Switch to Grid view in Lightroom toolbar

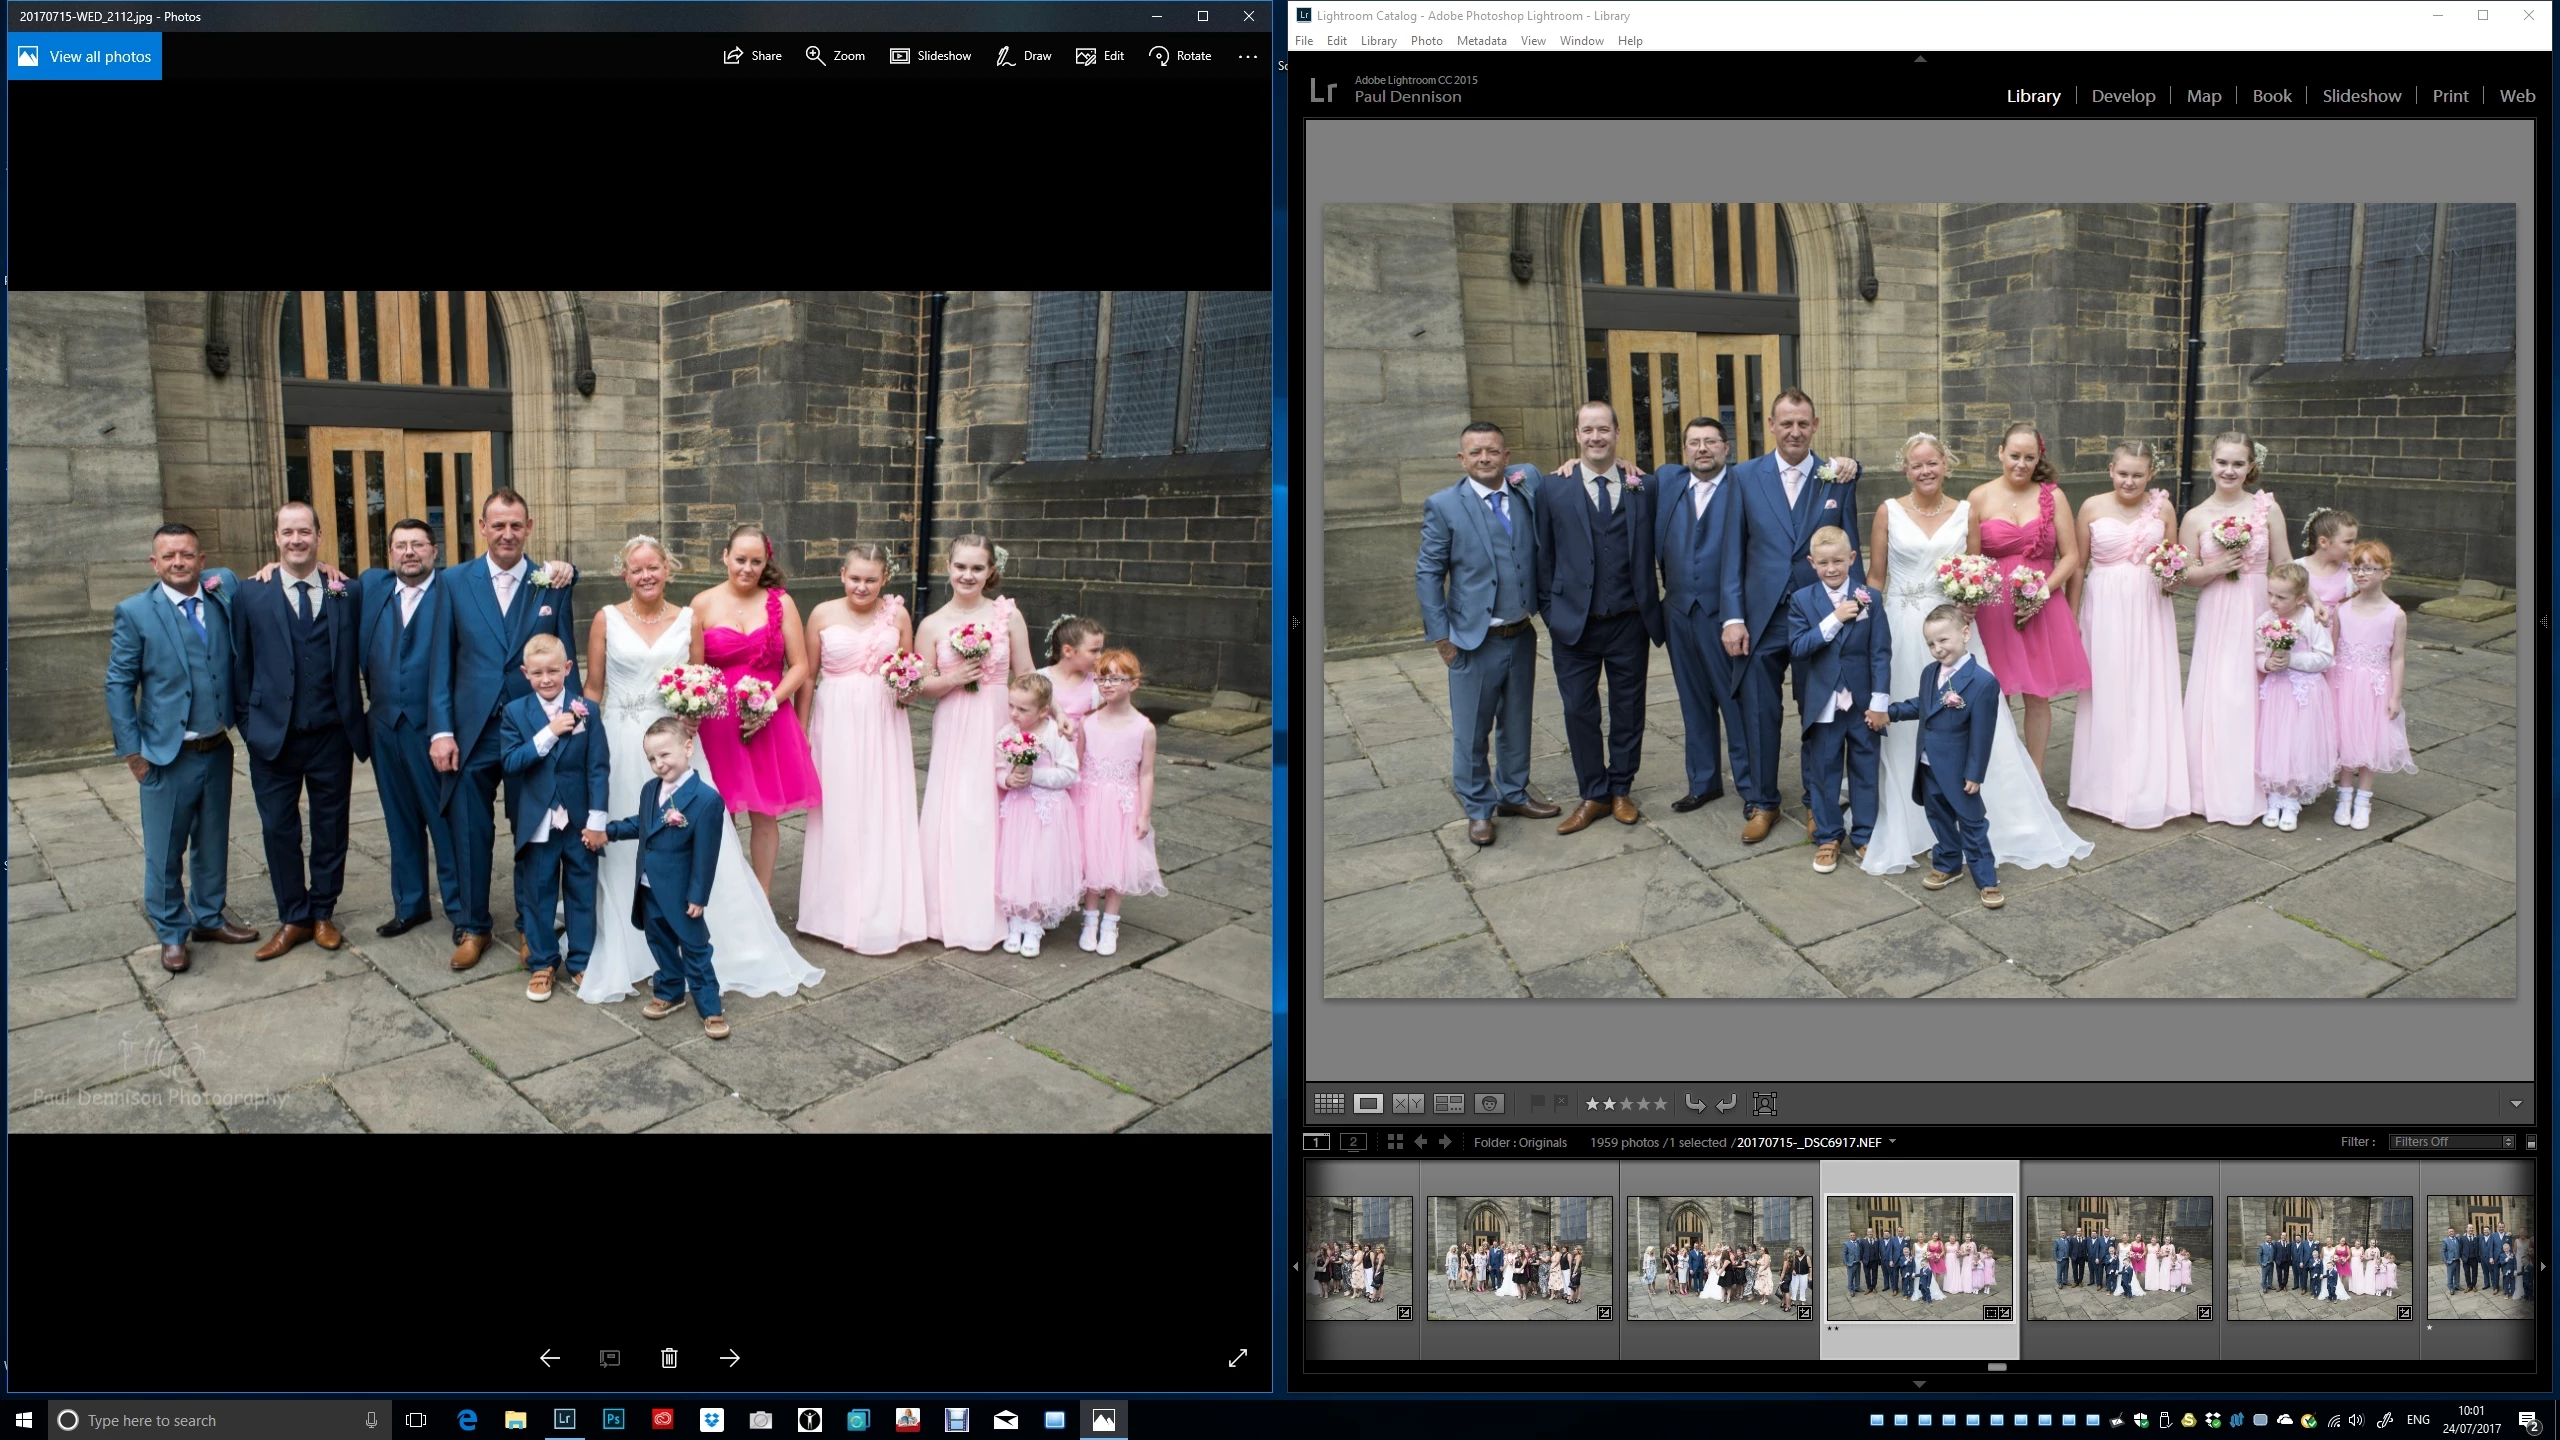[1328, 1104]
